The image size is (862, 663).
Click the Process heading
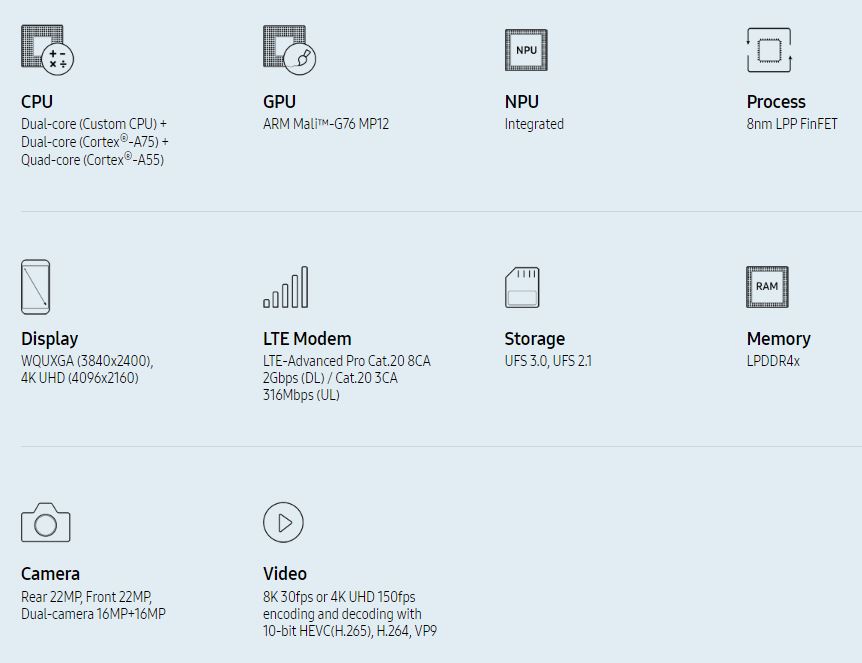(x=776, y=102)
